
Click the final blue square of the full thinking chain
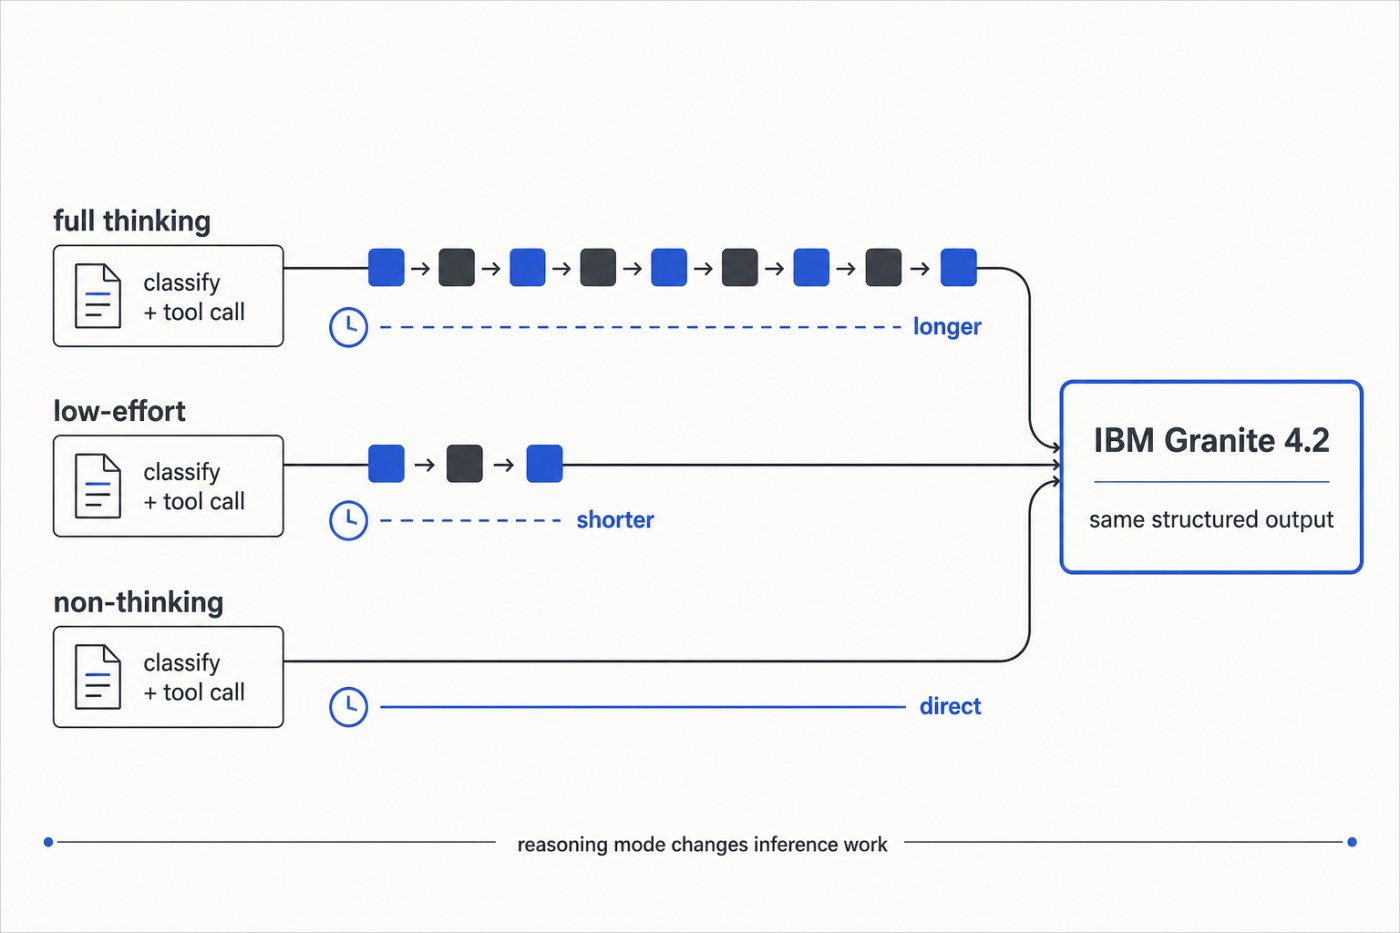coord(959,268)
